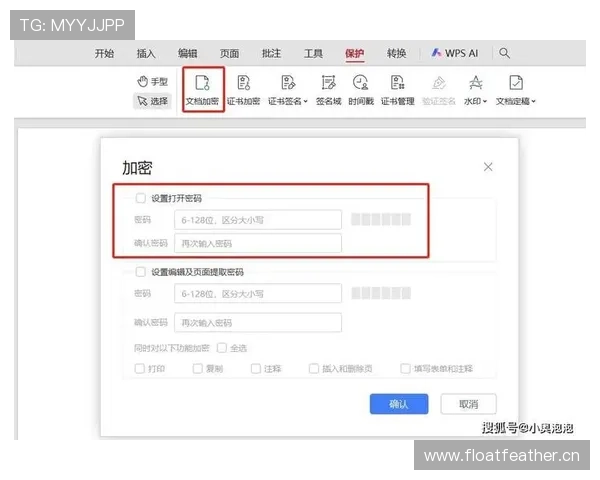Viewport: 600px width, 480px height.
Task: Switch to the 编辑 tab
Action: [188, 54]
